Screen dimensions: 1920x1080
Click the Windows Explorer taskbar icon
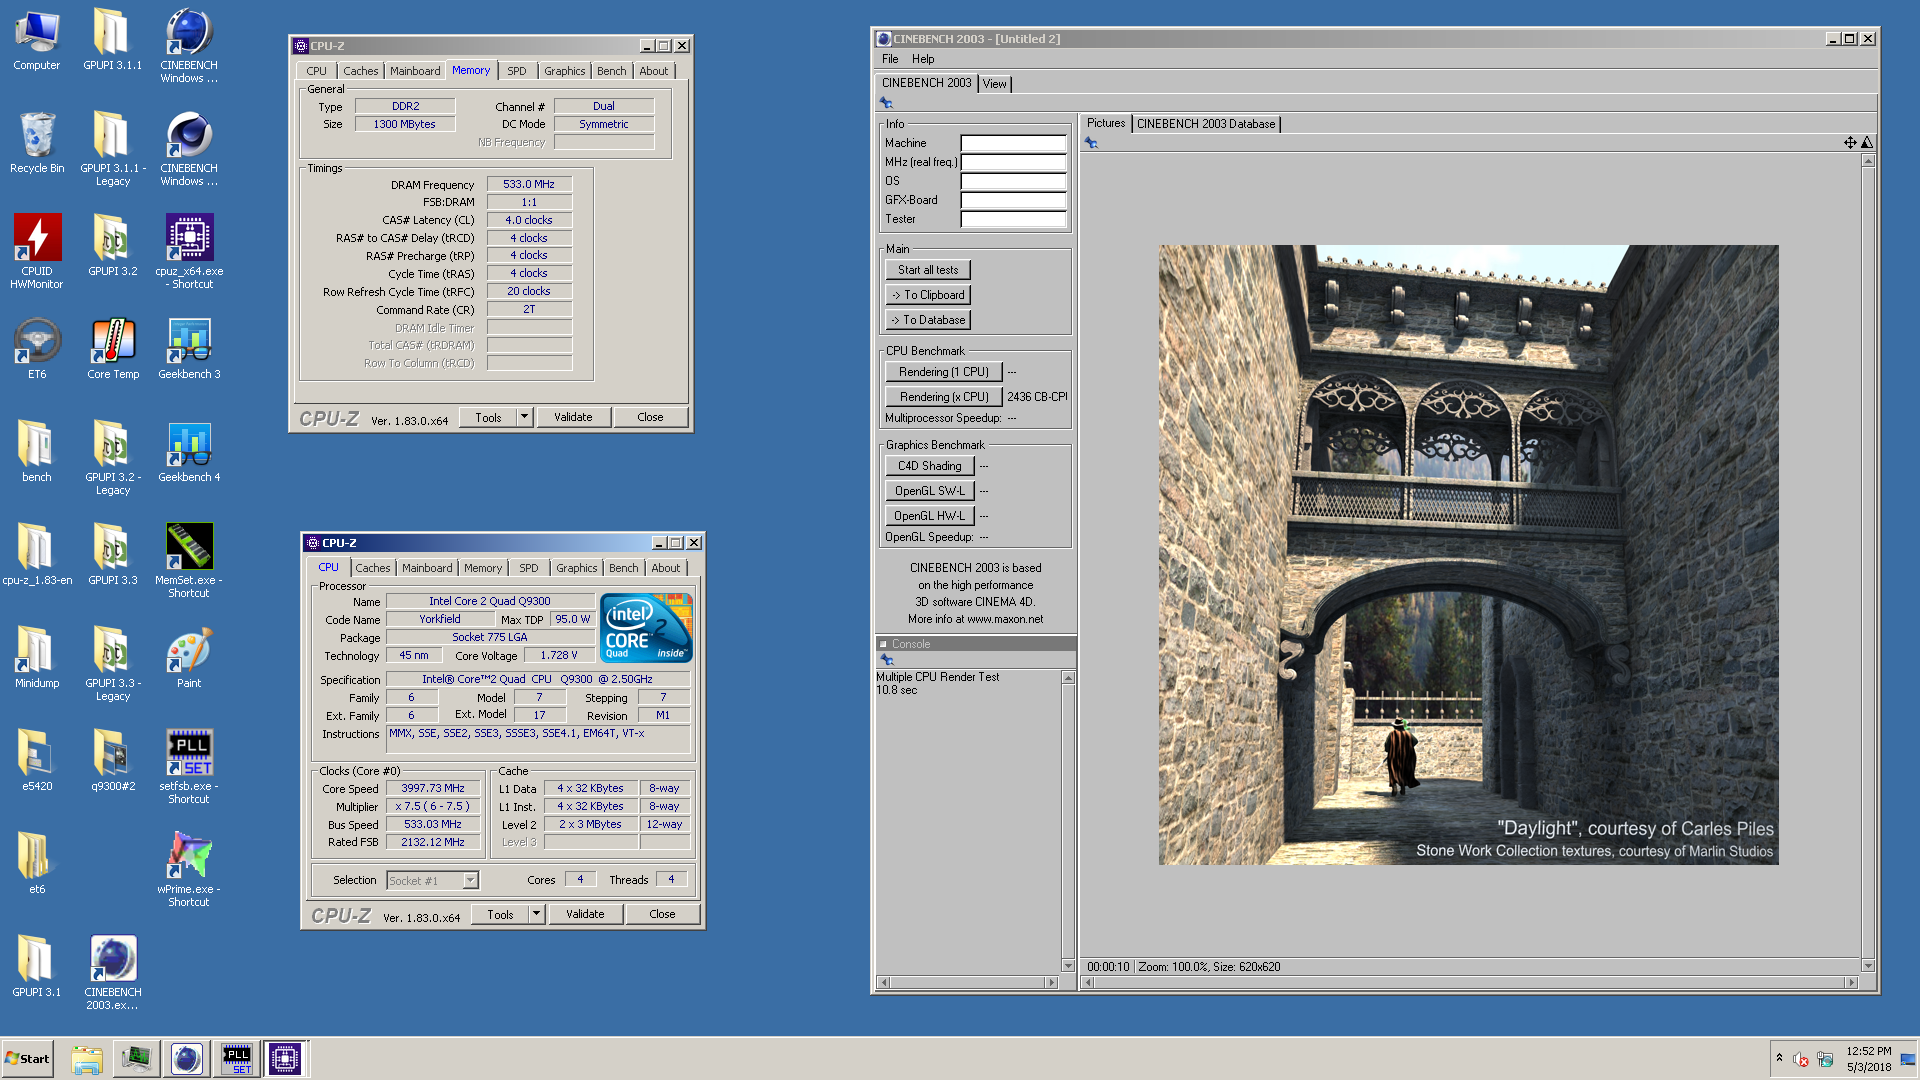[87, 1059]
